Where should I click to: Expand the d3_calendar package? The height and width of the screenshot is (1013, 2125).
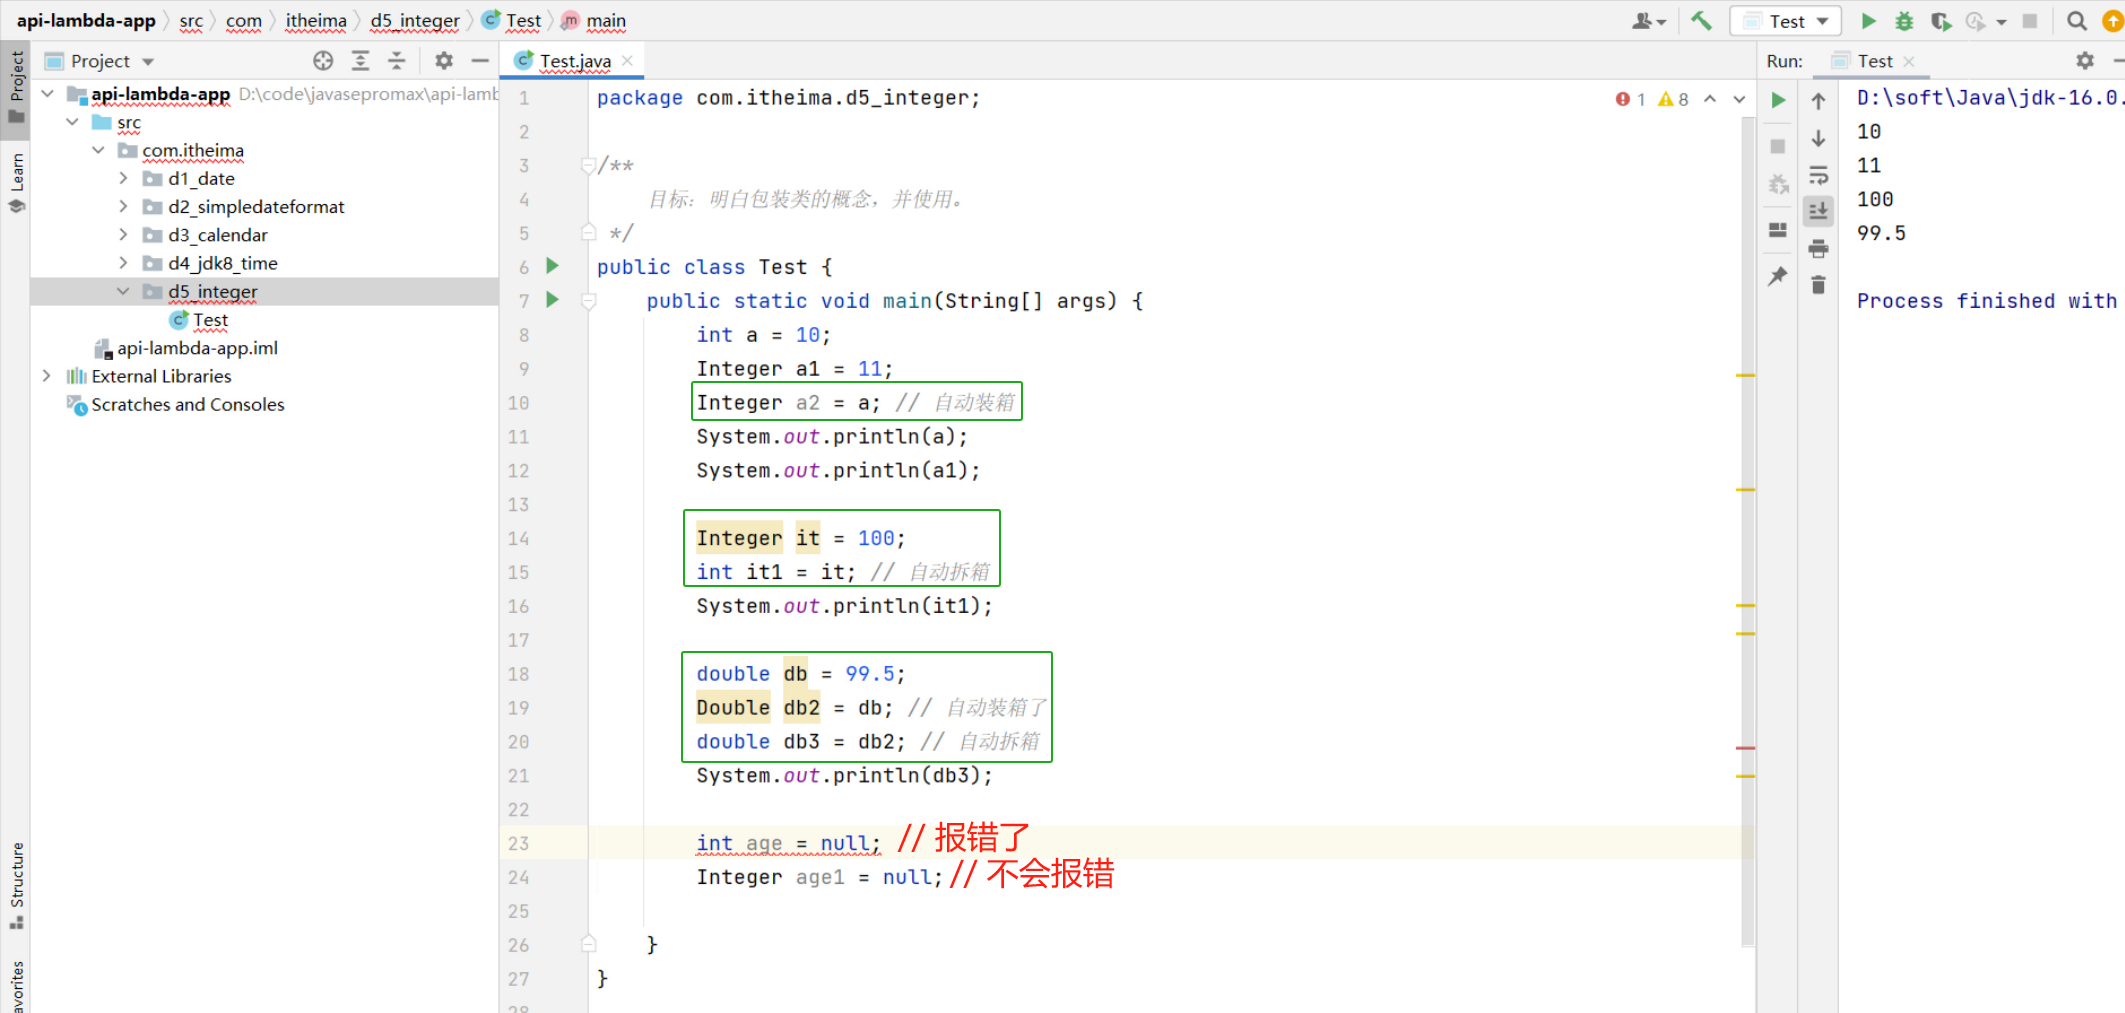123,235
